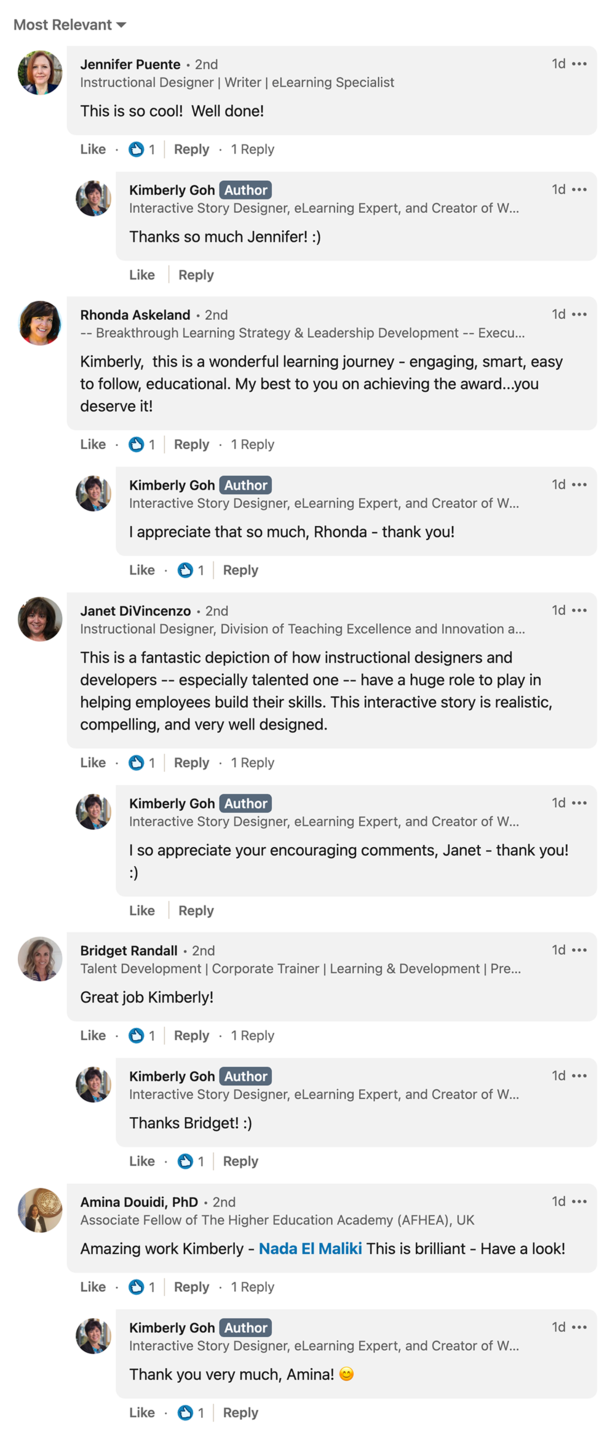Viewport: 615px width, 1440px height.
Task: Open three-dot menu on Amina Douidi's comment
Action: (x=579, y=1201)
